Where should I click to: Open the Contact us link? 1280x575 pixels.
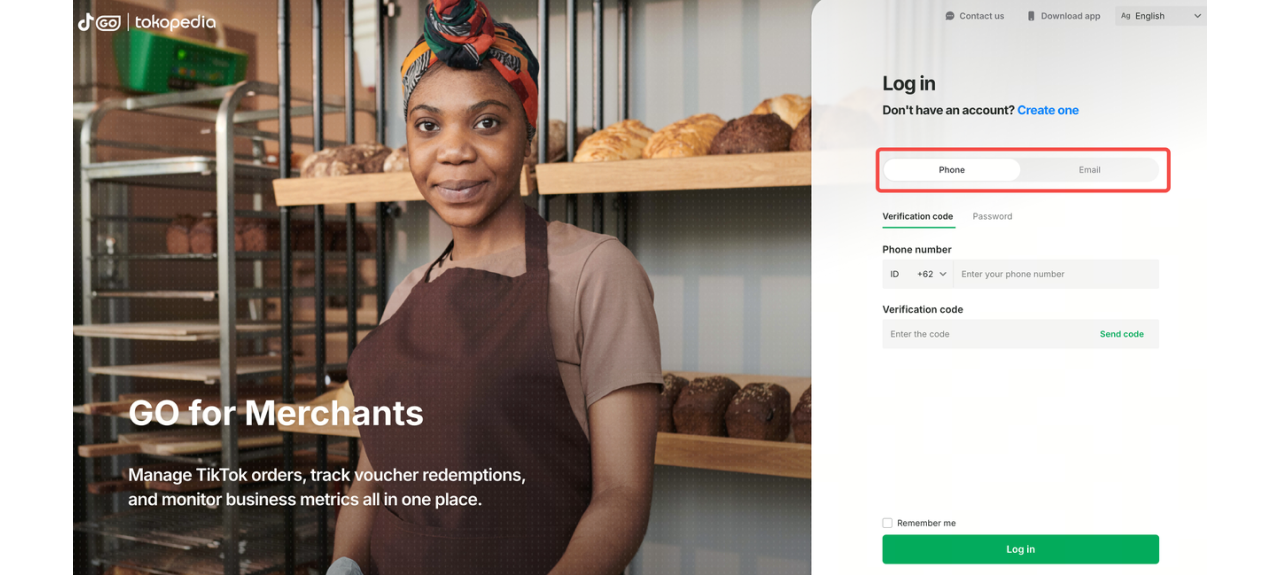point(975,16)
